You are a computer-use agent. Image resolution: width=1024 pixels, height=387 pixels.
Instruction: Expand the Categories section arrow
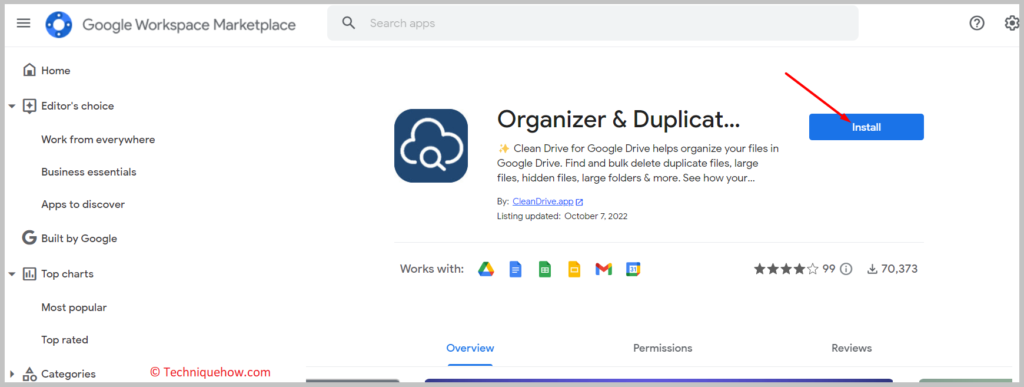tap(12, 375)
